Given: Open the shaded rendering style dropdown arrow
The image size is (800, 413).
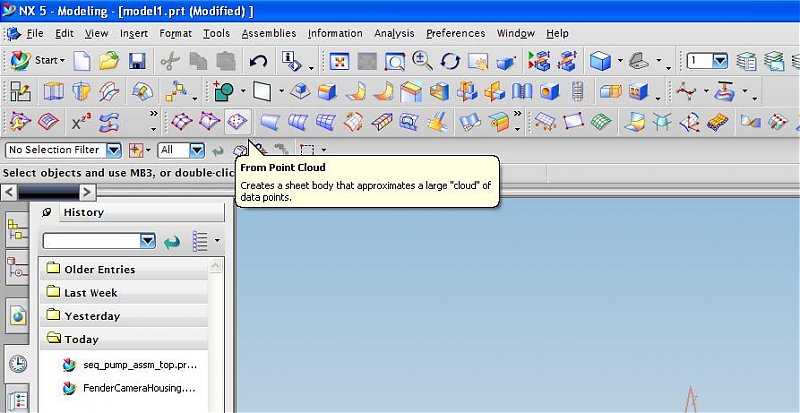Looking at the screenshot, I should pos(620,61).
